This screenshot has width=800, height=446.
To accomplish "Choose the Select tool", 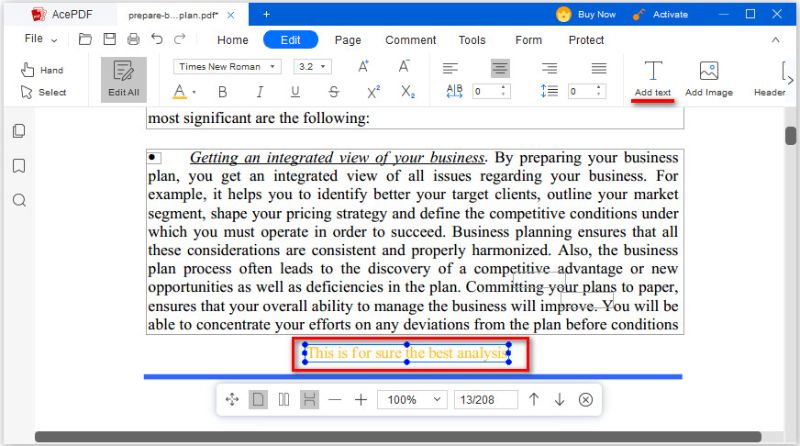I will point(43,92).
